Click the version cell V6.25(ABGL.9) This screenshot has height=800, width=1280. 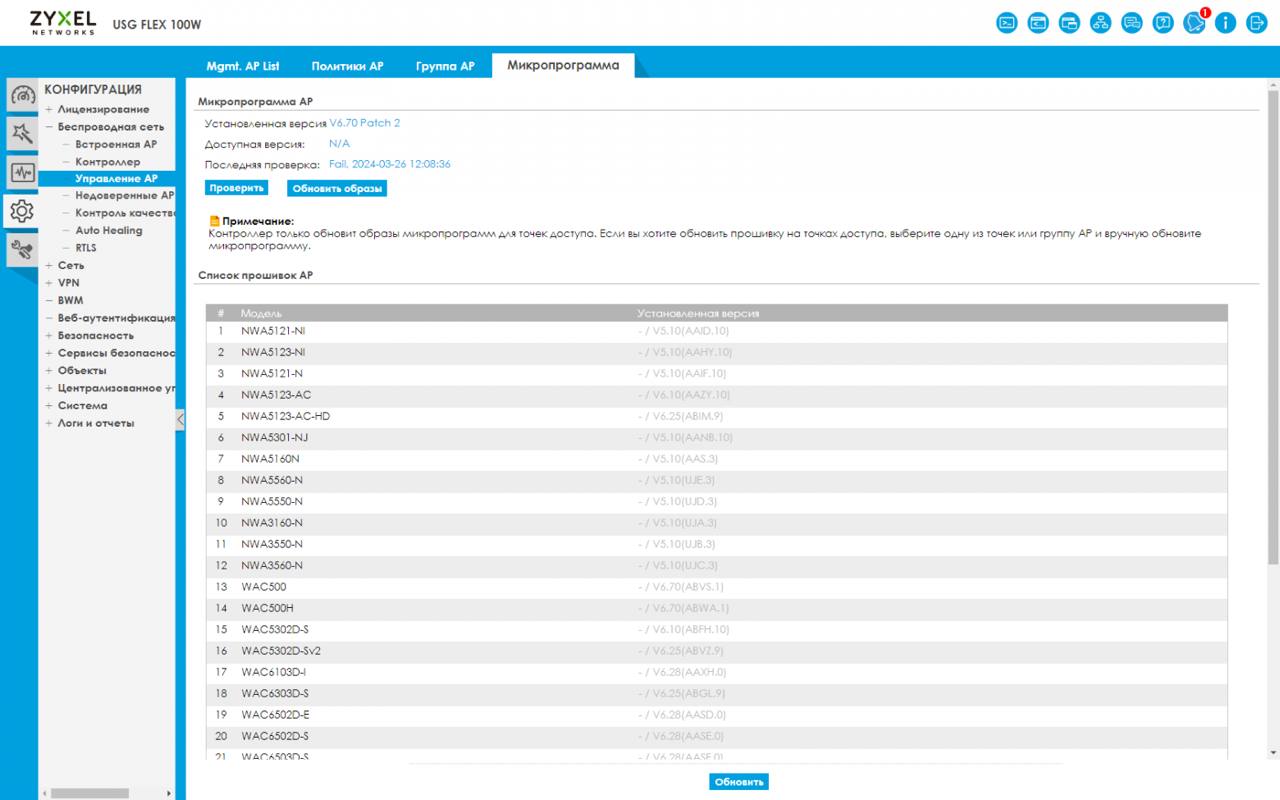tap(682, 694)
